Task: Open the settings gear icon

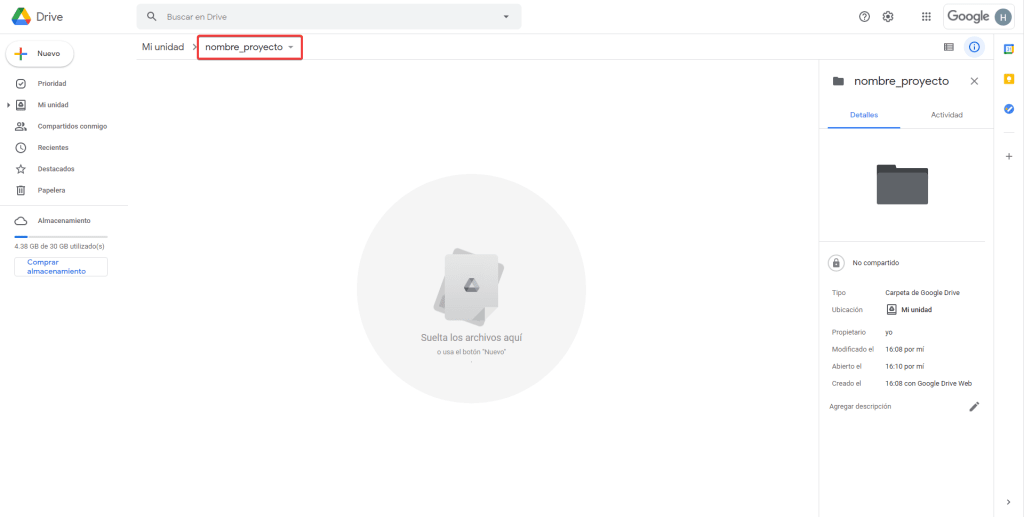Action: (888, 17)
